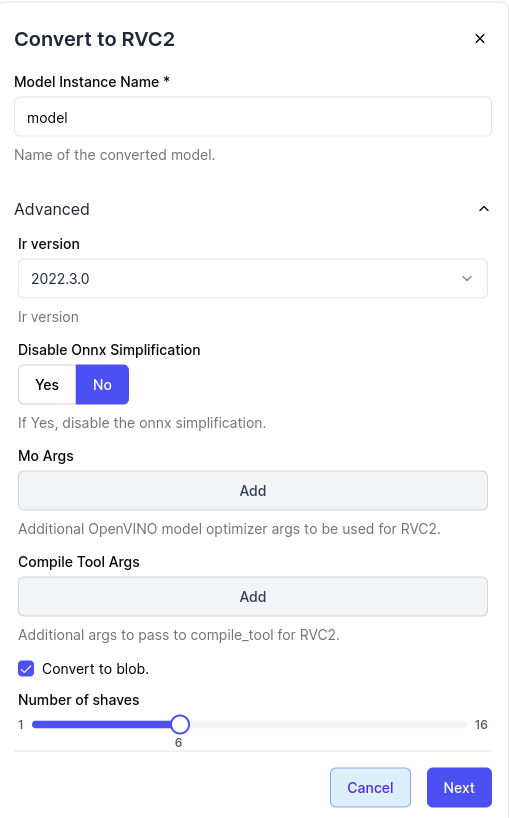Open the Ir version dropdown arrow
The height and width of the screenshot is (818, 509).
click(x=467, y=279)
